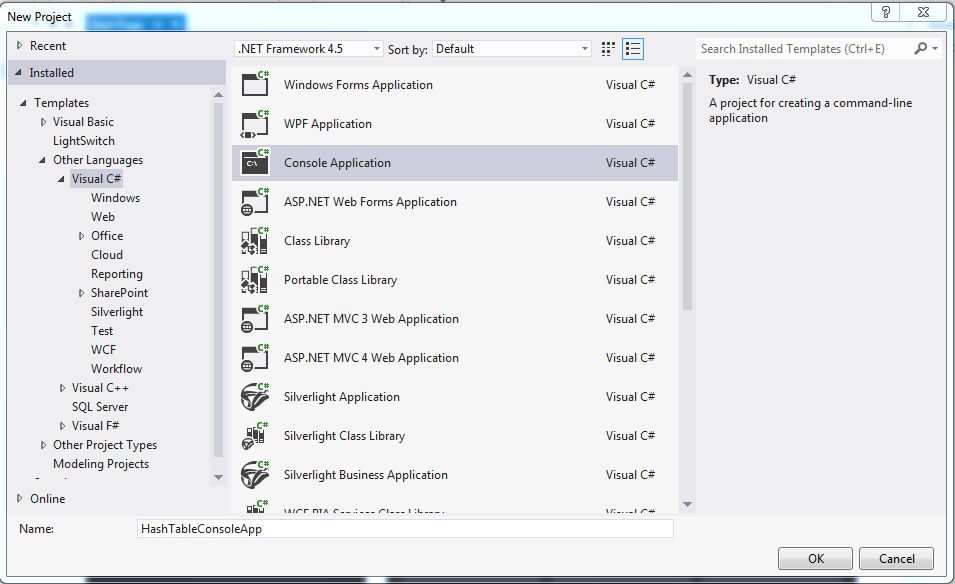Expand the Visual Basic node arrow
Screen dimensions: 955x584
[43, 122]
